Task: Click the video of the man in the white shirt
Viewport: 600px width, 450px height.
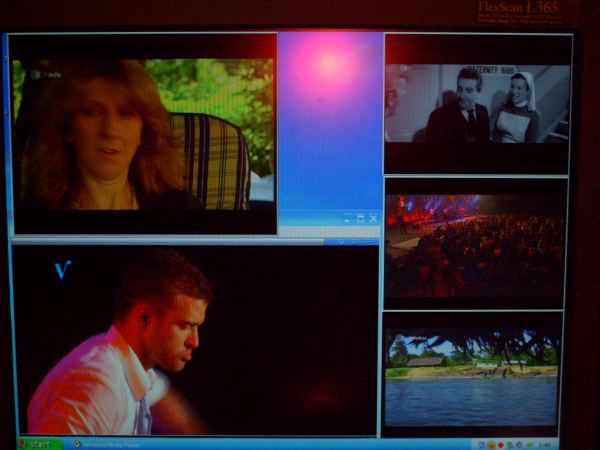Action: (x=195, y=341)
